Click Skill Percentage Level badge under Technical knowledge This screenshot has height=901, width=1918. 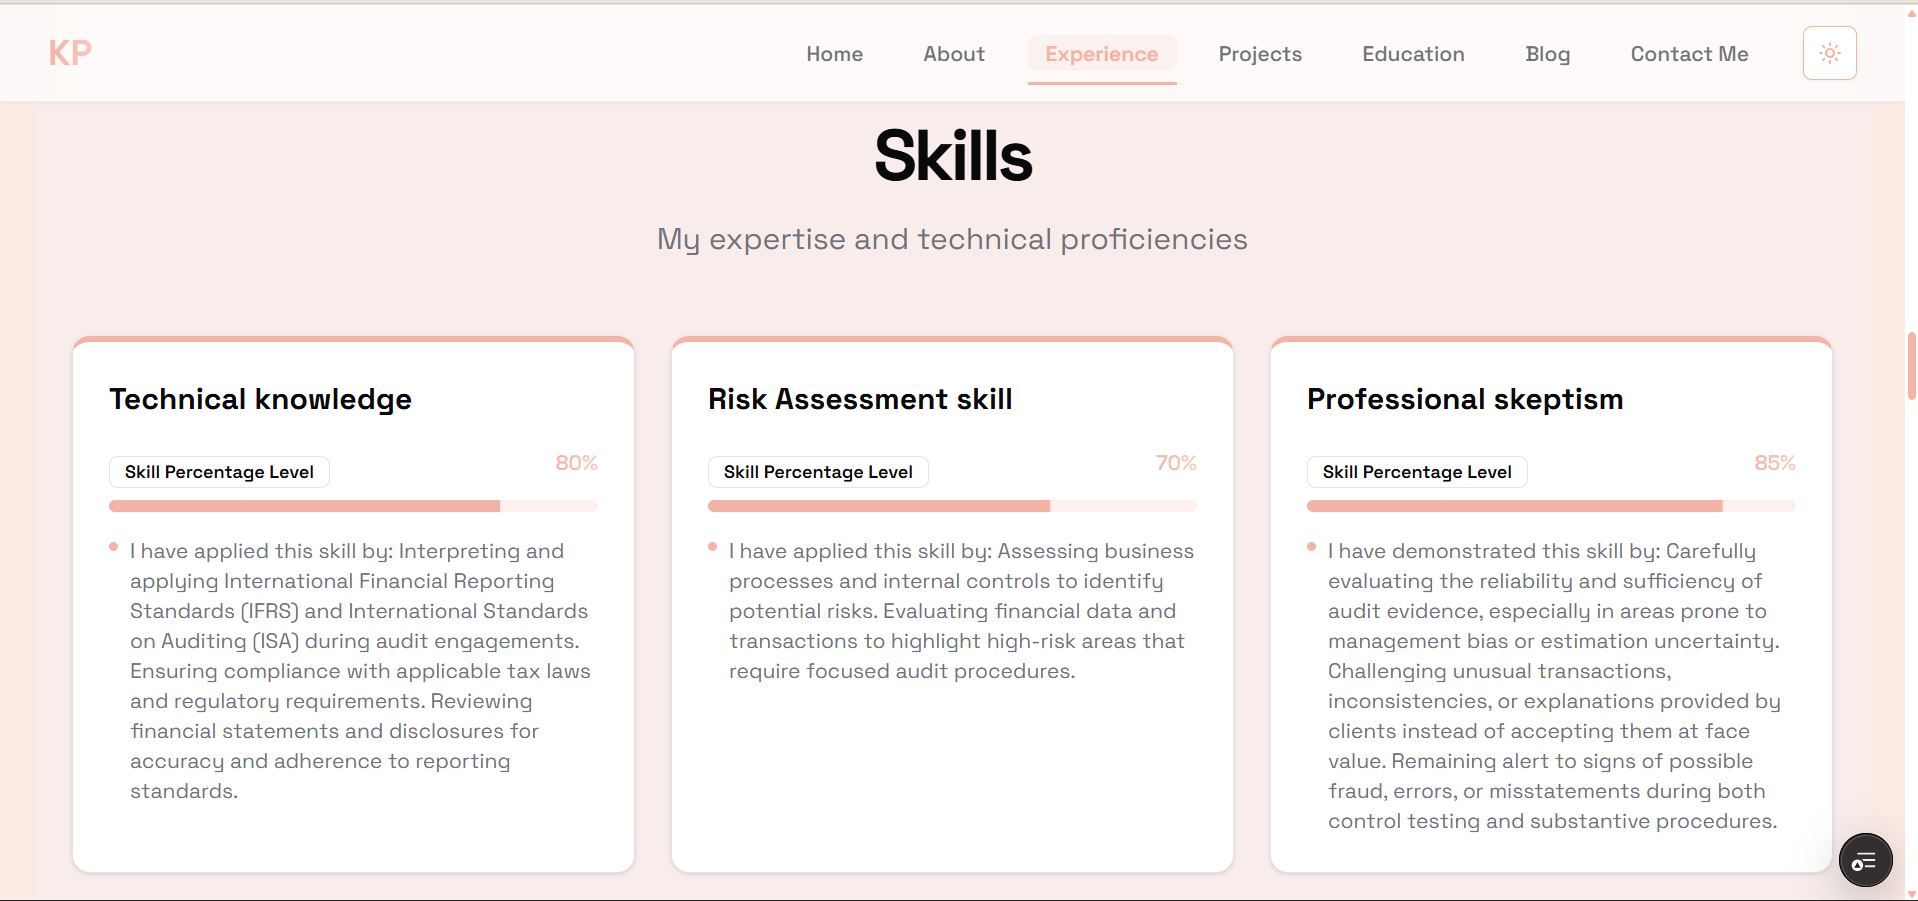pos(219,472)
